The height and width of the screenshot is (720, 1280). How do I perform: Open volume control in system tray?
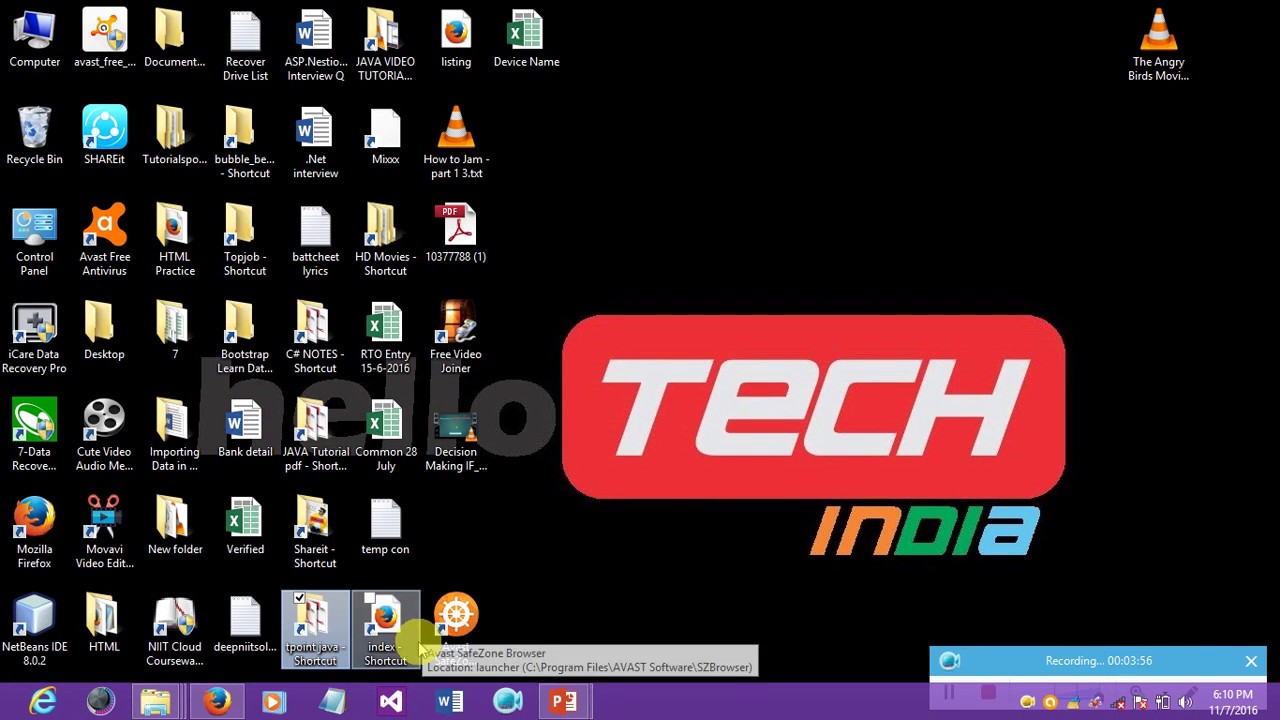pyautogui.click(x=1185, y=702)
